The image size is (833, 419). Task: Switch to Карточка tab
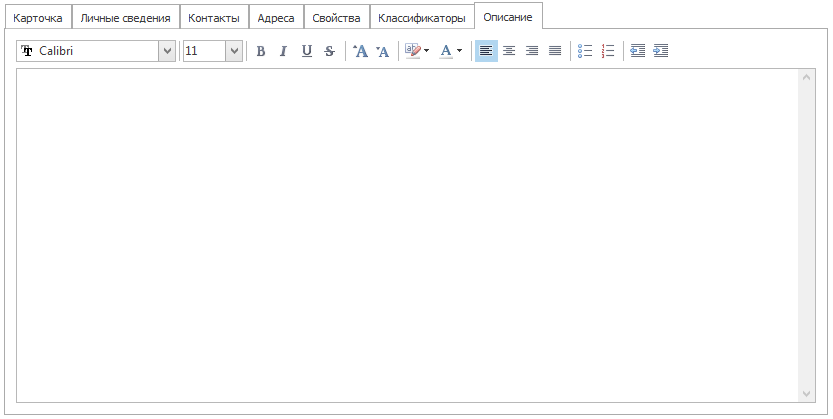38,18
